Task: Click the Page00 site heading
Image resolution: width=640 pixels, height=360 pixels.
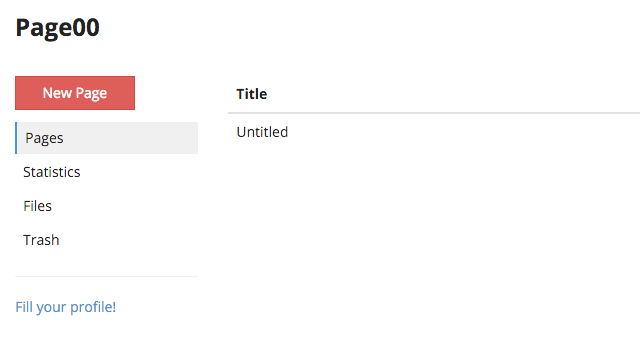Action: coord(58,28)
